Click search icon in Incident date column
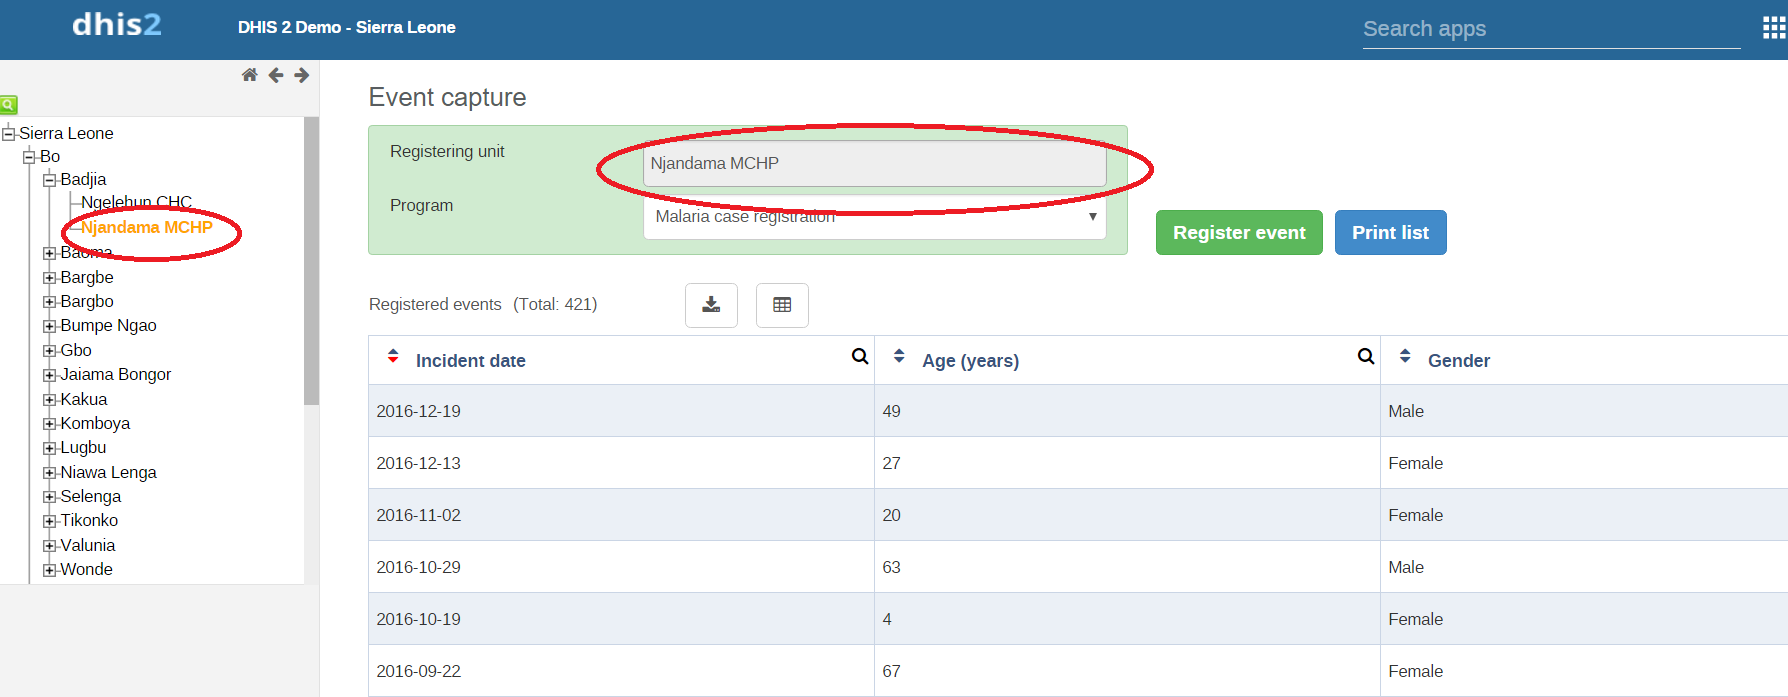 coord(859,357)
